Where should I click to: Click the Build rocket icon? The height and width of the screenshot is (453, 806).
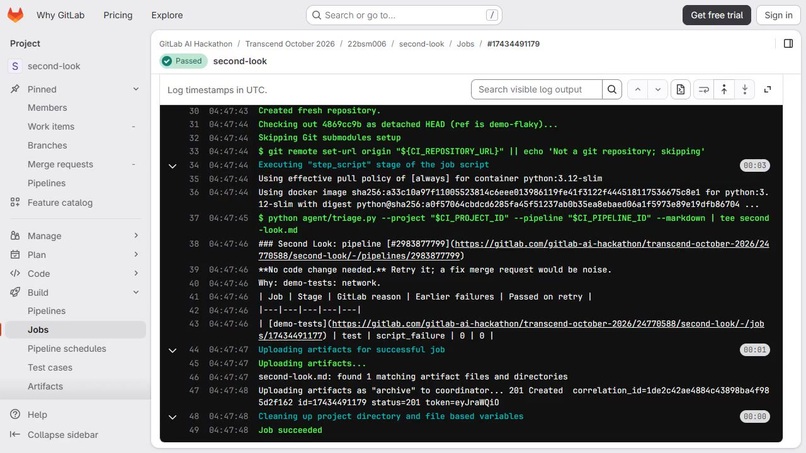(x=15, y=292)
